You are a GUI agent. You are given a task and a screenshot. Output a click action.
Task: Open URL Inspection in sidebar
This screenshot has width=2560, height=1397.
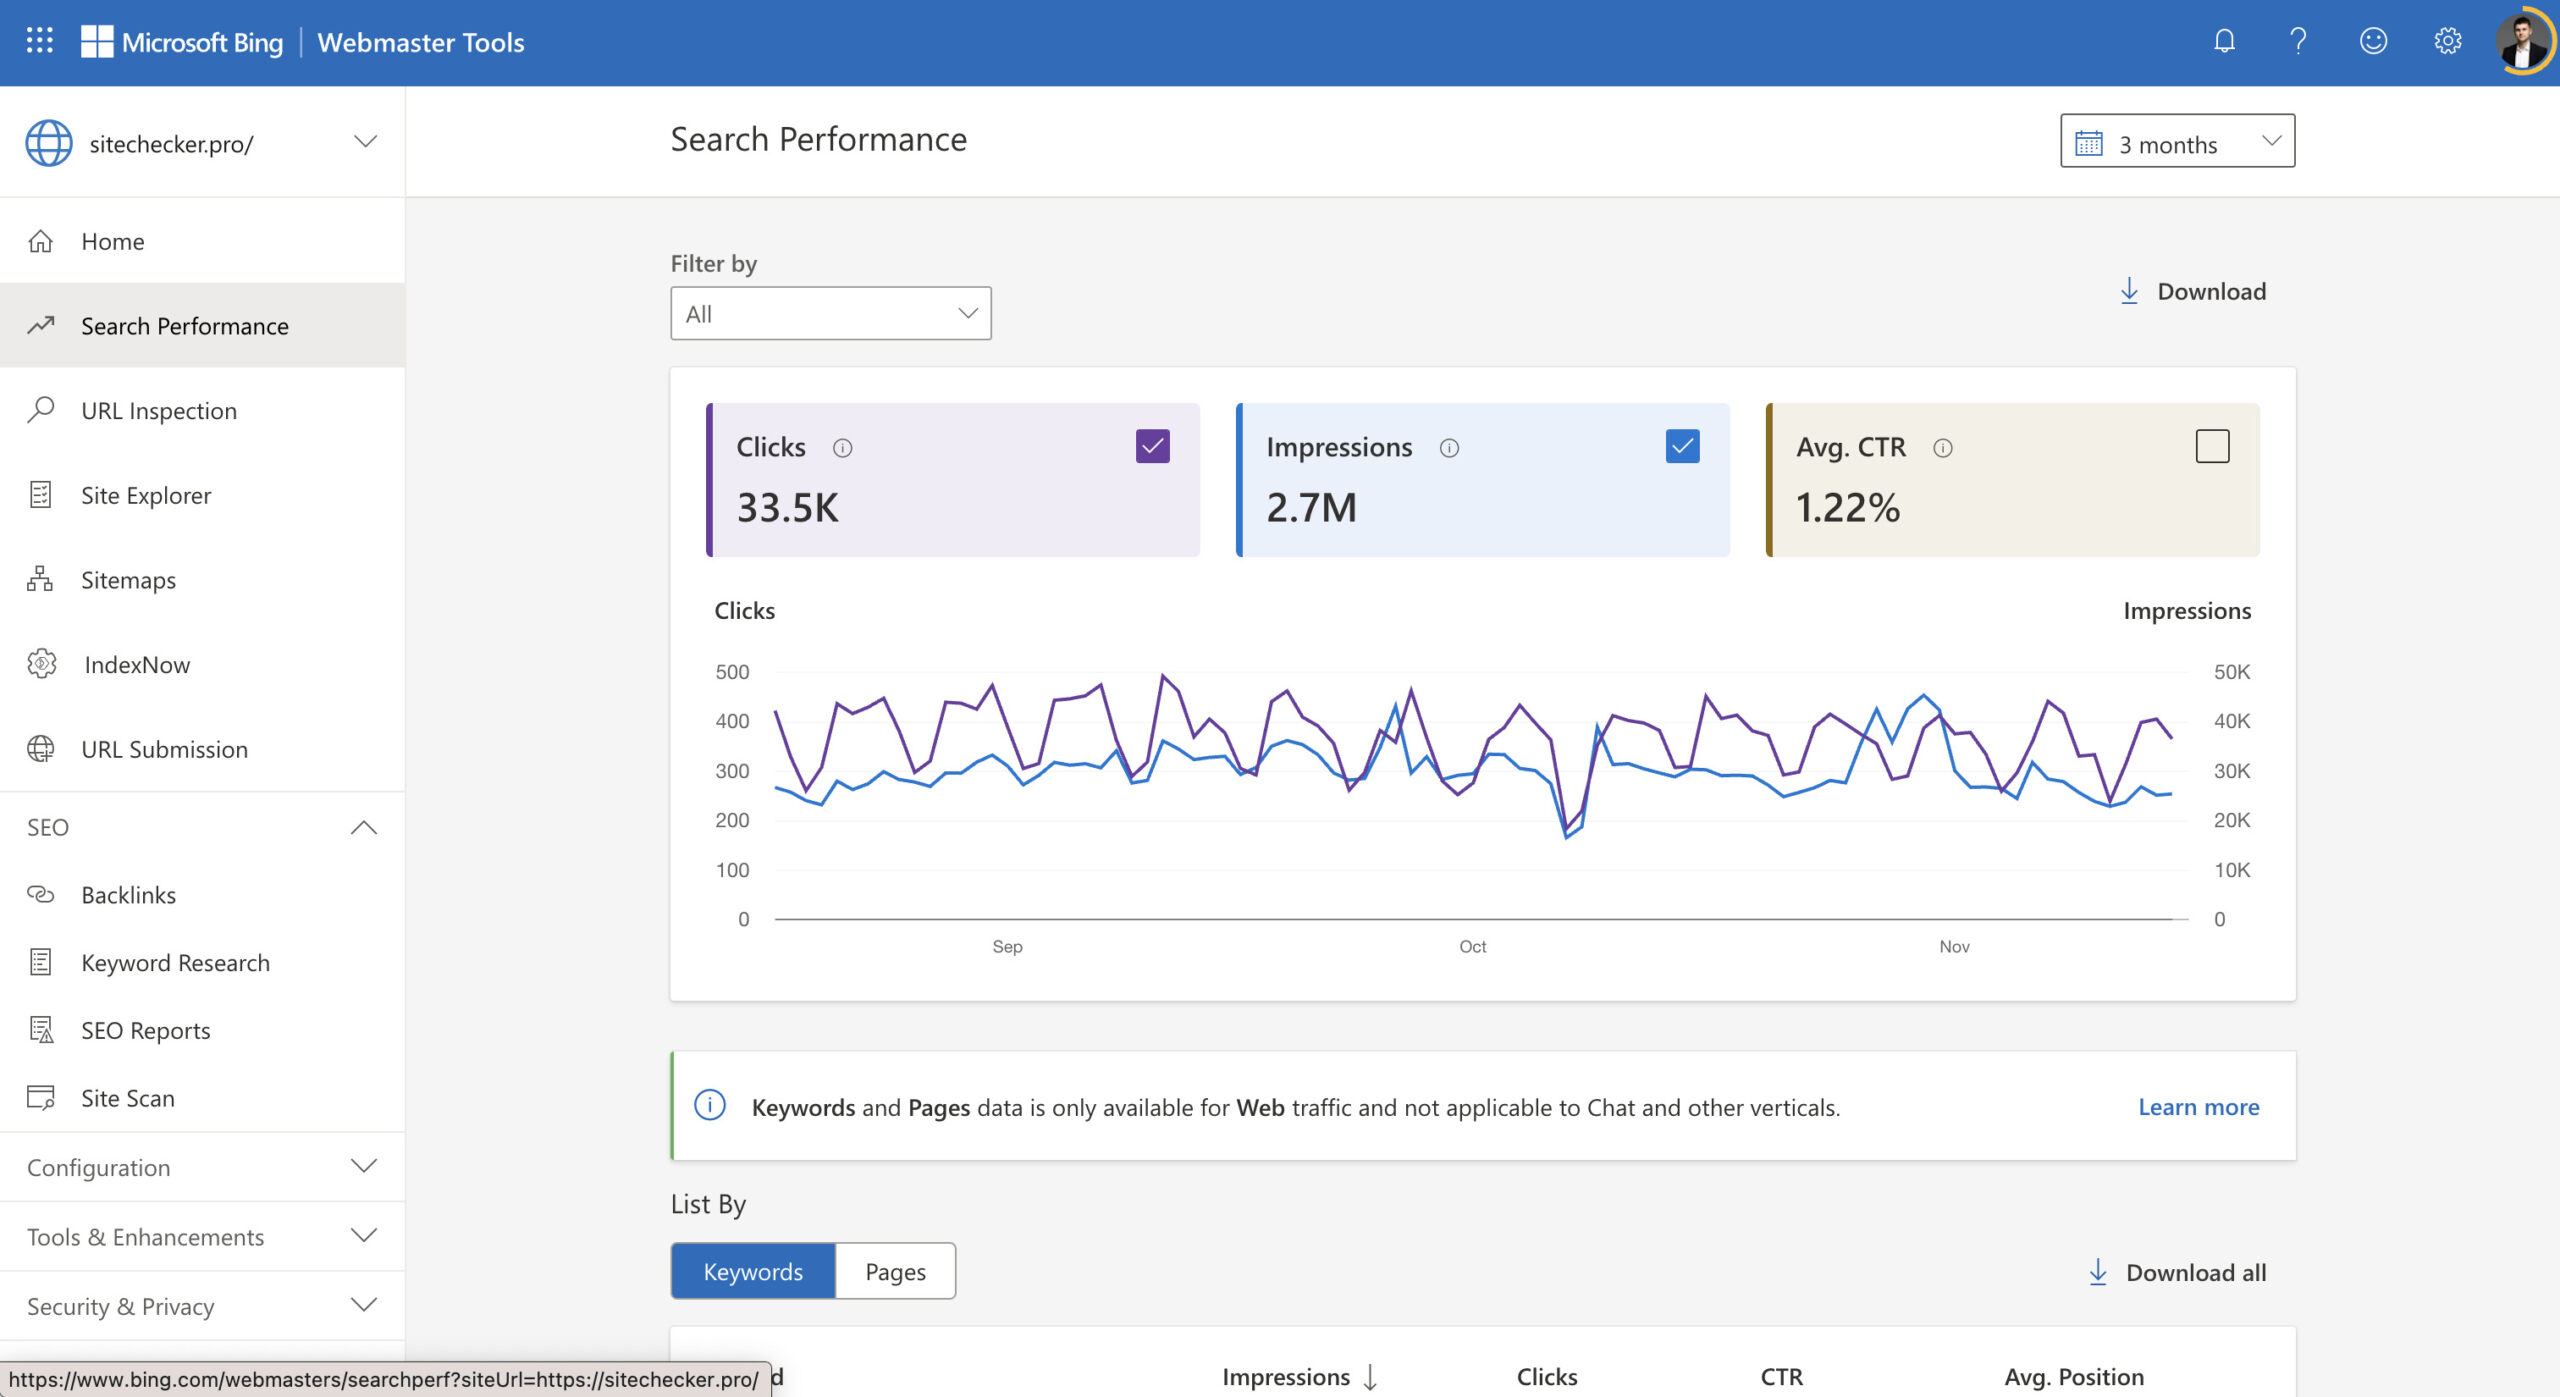point(159,411)
